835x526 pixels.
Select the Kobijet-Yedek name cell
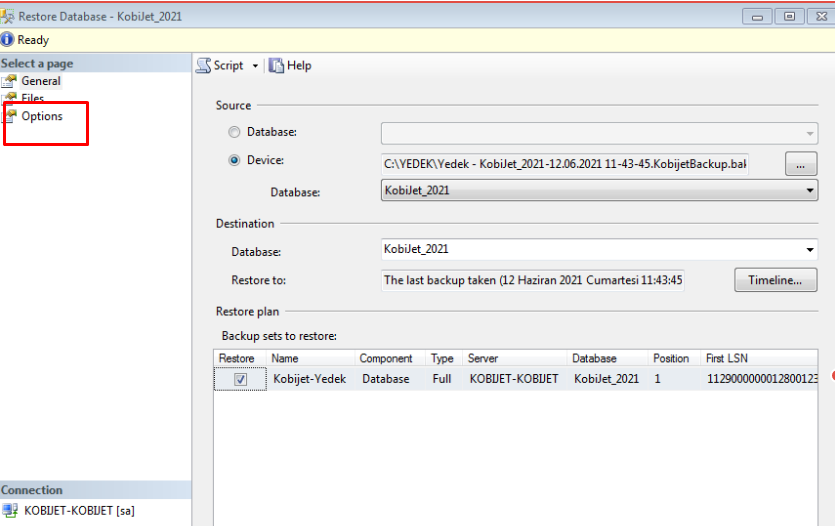309,379
